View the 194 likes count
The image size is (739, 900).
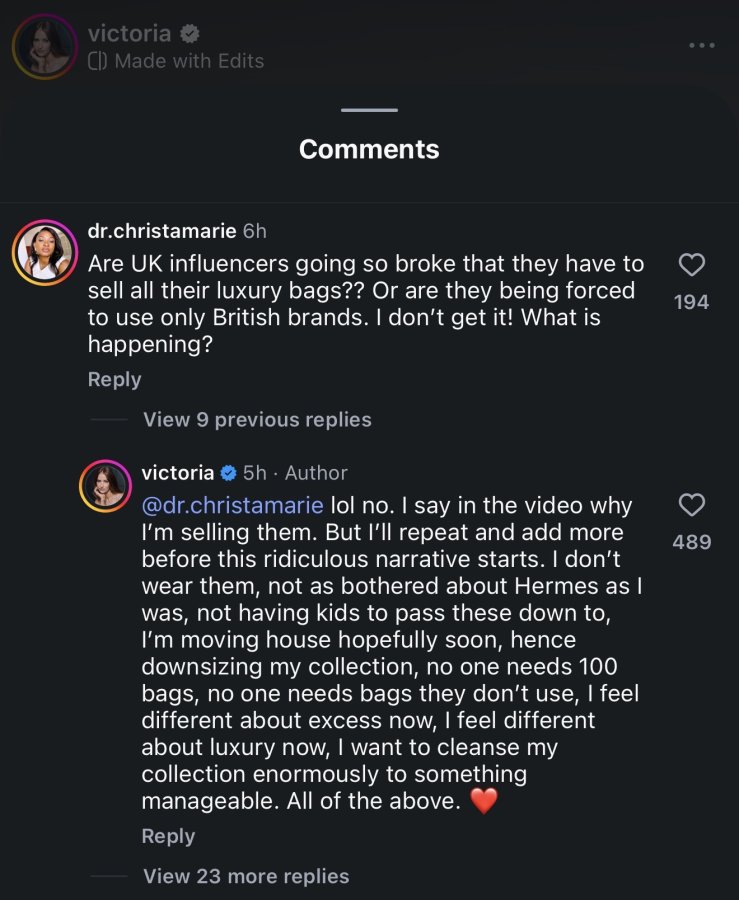coord(691,302)
